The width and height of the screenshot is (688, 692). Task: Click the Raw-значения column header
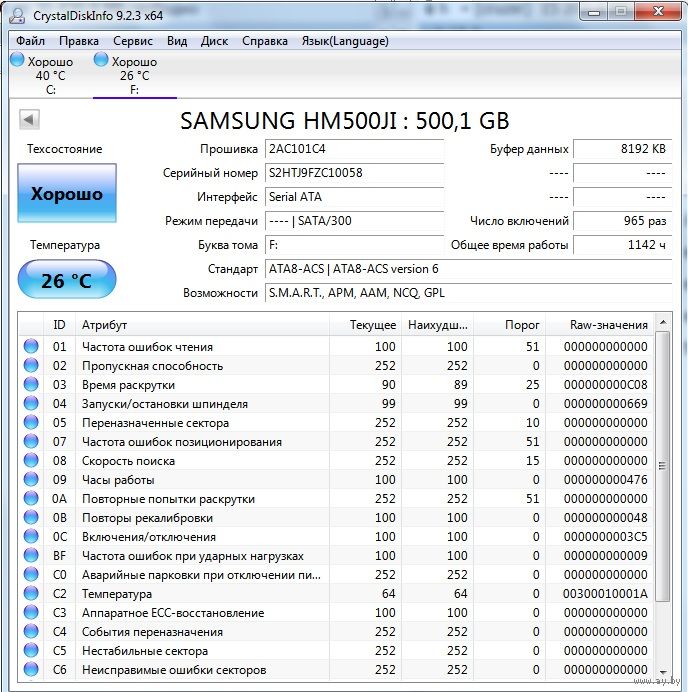coord(599,325)
